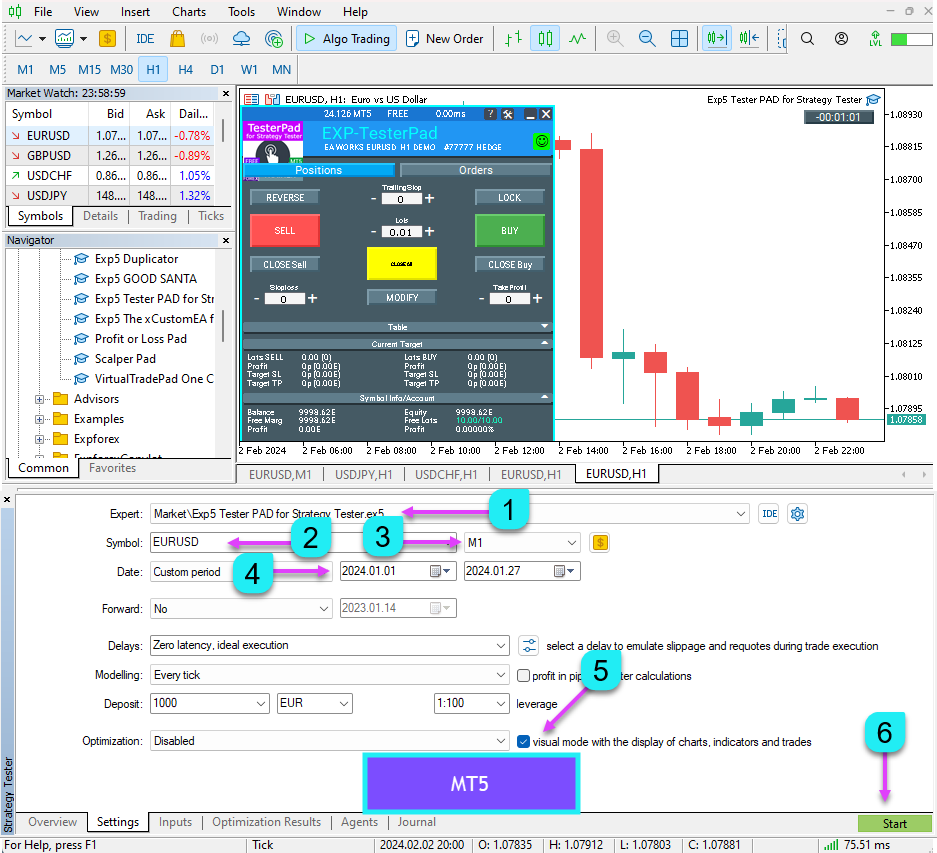Viewport: 937px width, 853px height.
Task: Click the SELL button on TesterPad
Action: pyautogui.click(x=284, y=229)
